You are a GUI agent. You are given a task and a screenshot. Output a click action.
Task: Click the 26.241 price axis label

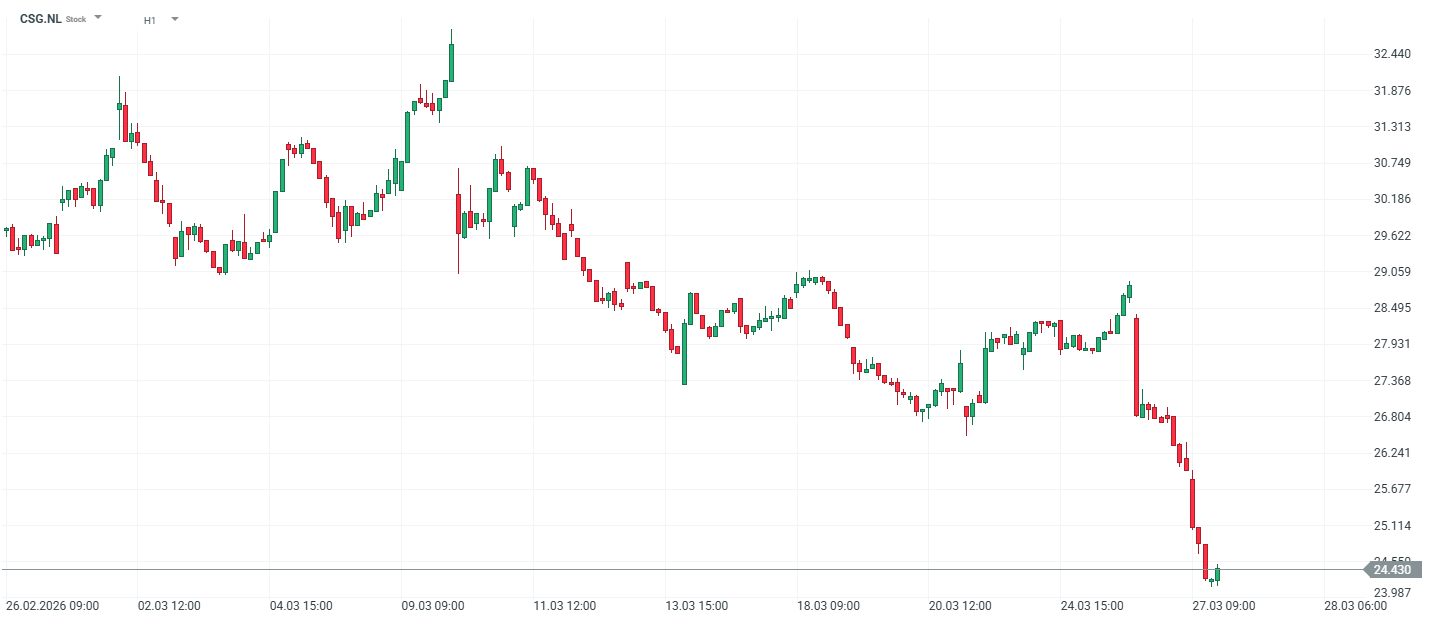pos(1392,453)
